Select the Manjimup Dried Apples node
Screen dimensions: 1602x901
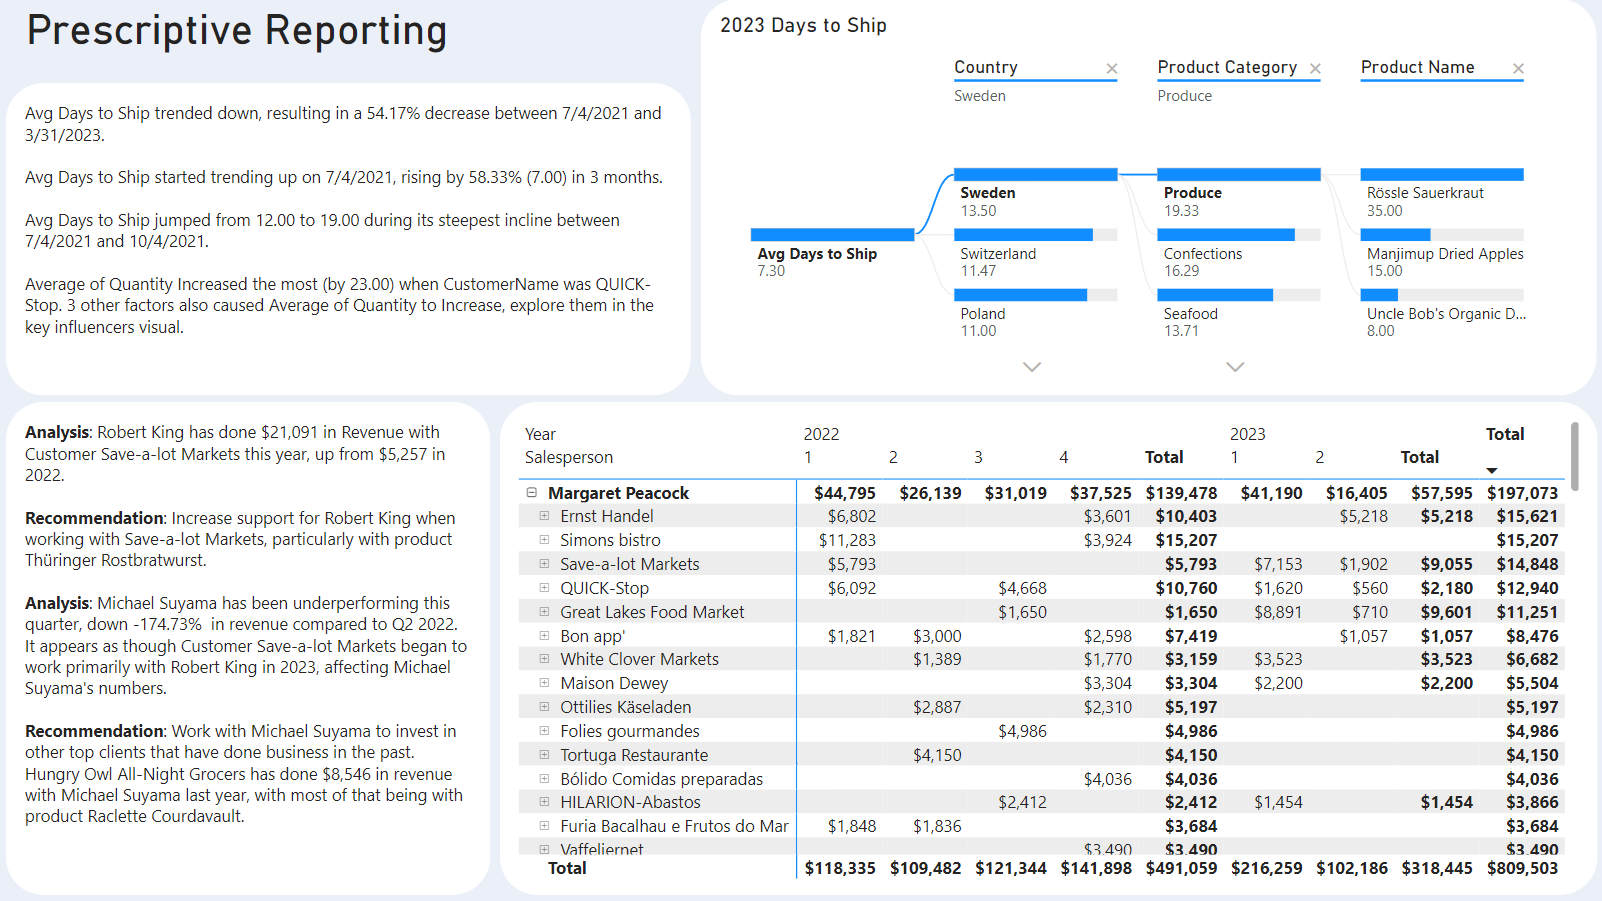[x=1442, y=254]
